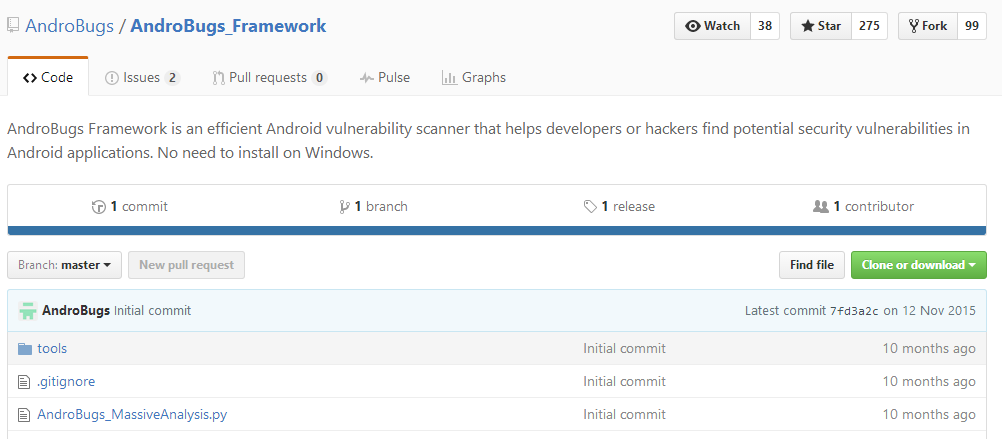The width and height of the screenshot is (1002, 439).
Task: Click the tag icon beside 1 release
Action: tap(591, 207)
